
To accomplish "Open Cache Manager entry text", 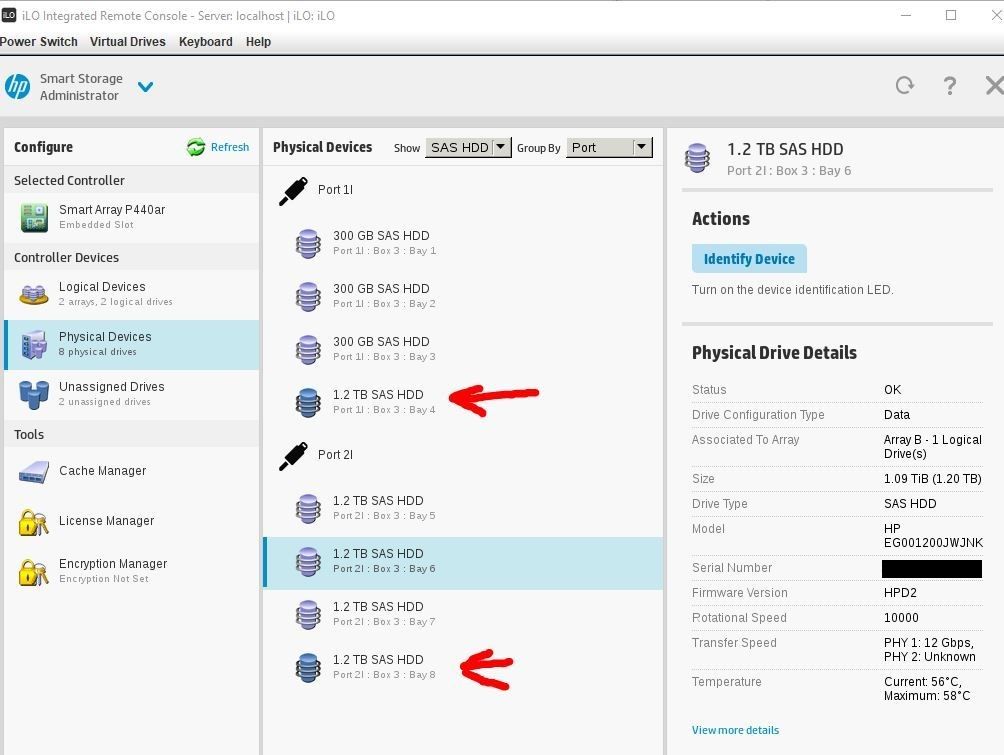I will point(102,471).
